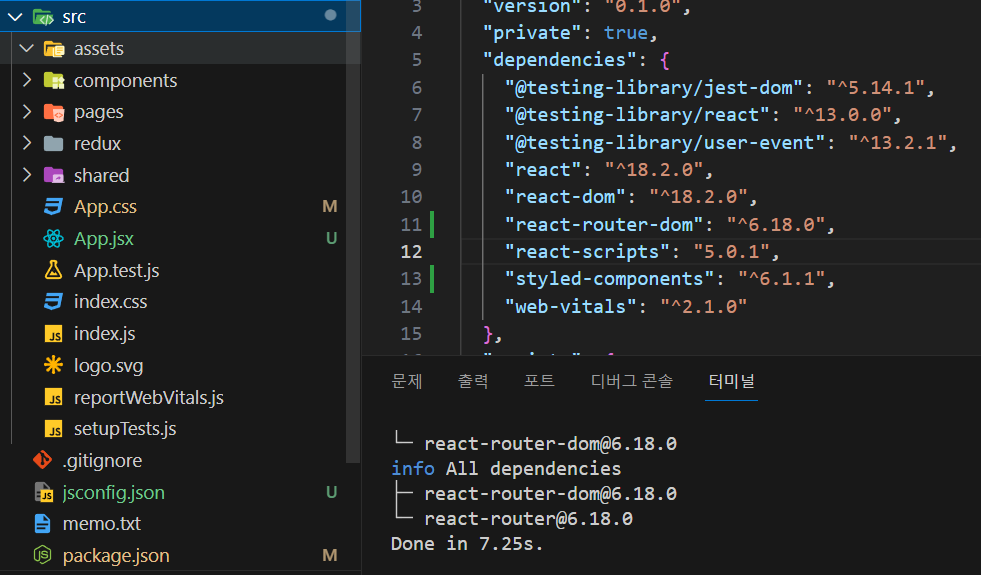Screen dimensions: 981x575
Task: Open setupTests.js
Action: [125, 429]
